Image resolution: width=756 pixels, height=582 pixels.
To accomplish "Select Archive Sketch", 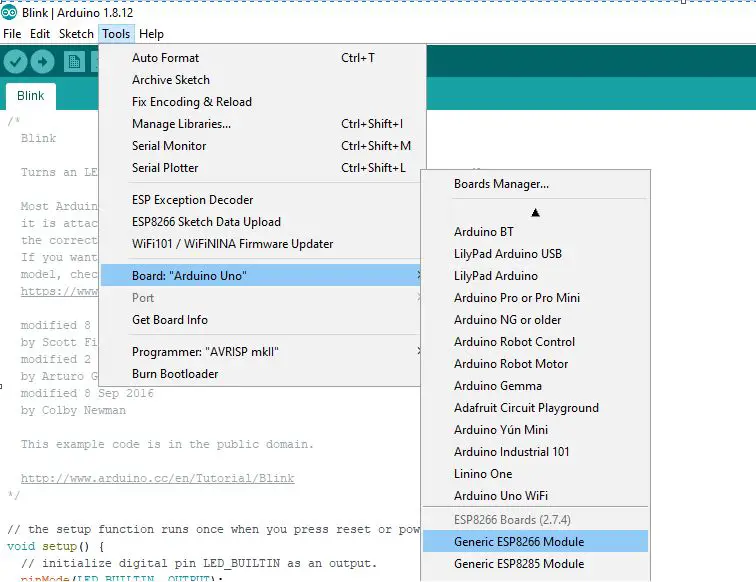I will click(x=262, y=80).
